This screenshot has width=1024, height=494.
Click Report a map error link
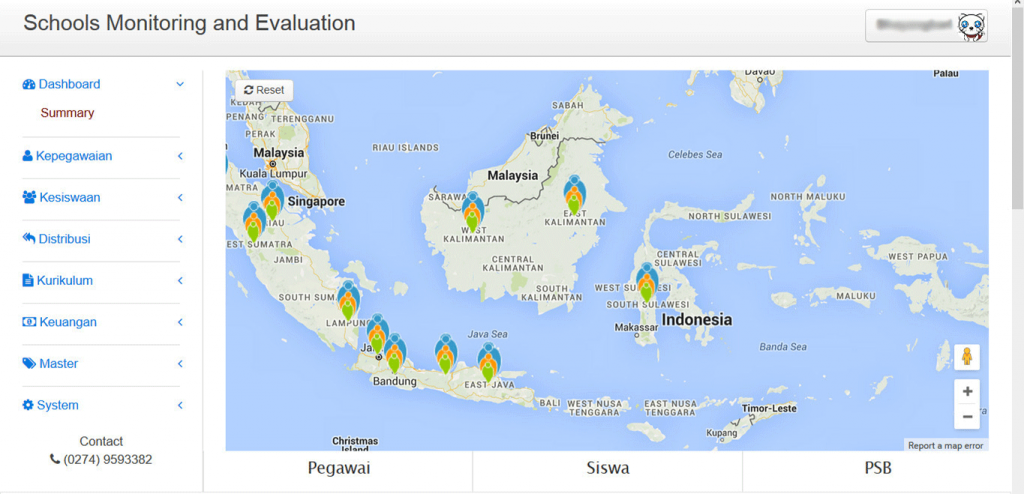[x=945, y=446]
